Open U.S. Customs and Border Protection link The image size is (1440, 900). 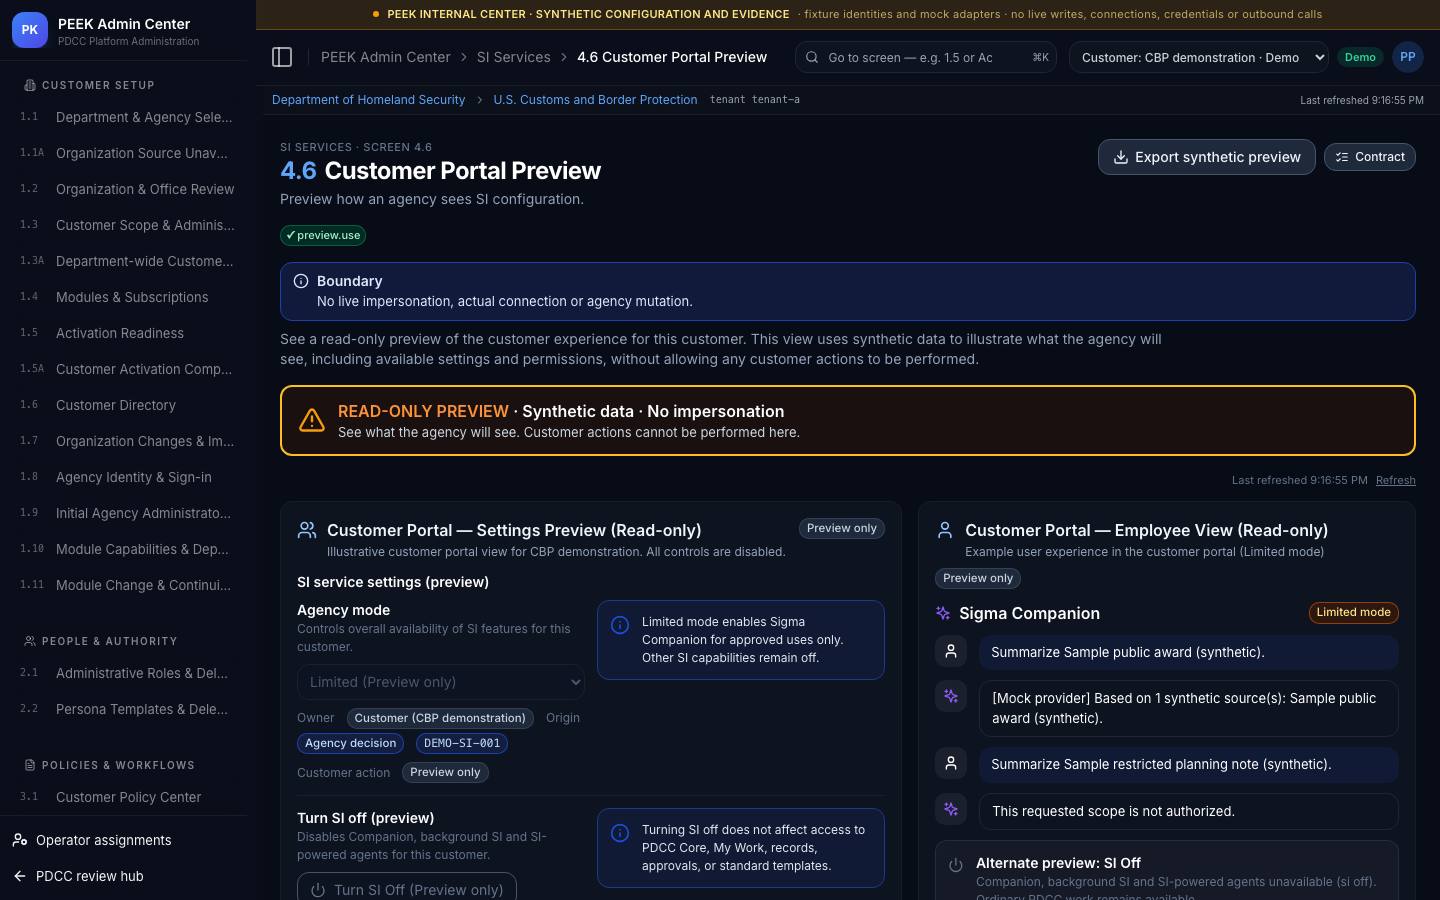[x=595, y=100]
